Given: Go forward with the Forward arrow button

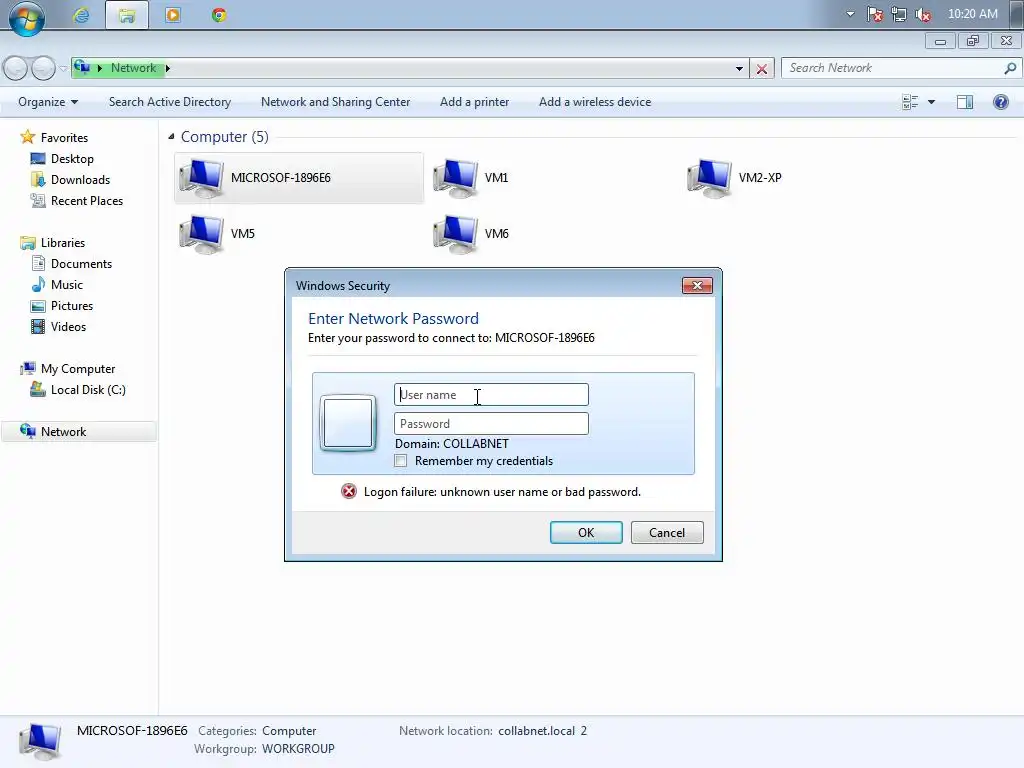Looking at the screenshot, I should tap(43, 68).
